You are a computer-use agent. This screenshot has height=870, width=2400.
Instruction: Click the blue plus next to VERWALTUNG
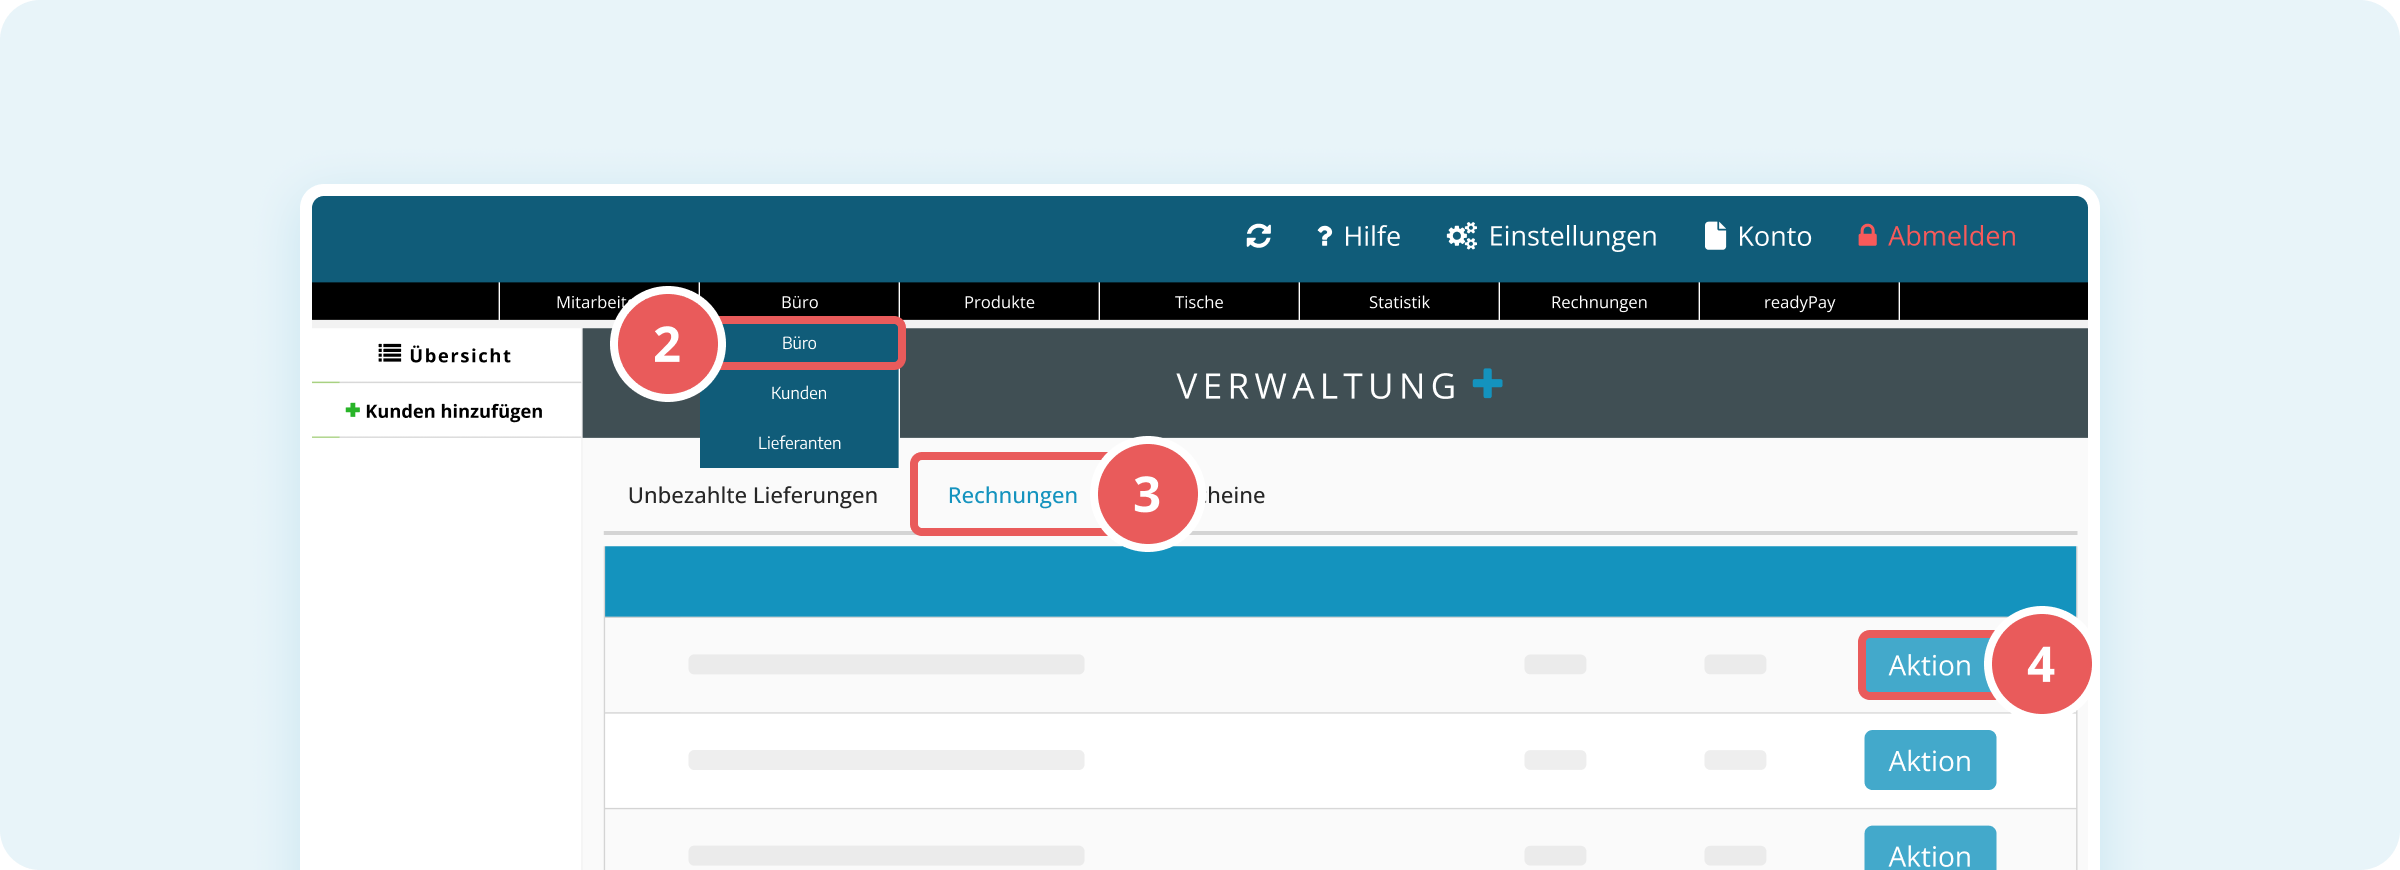(1488, 383)
